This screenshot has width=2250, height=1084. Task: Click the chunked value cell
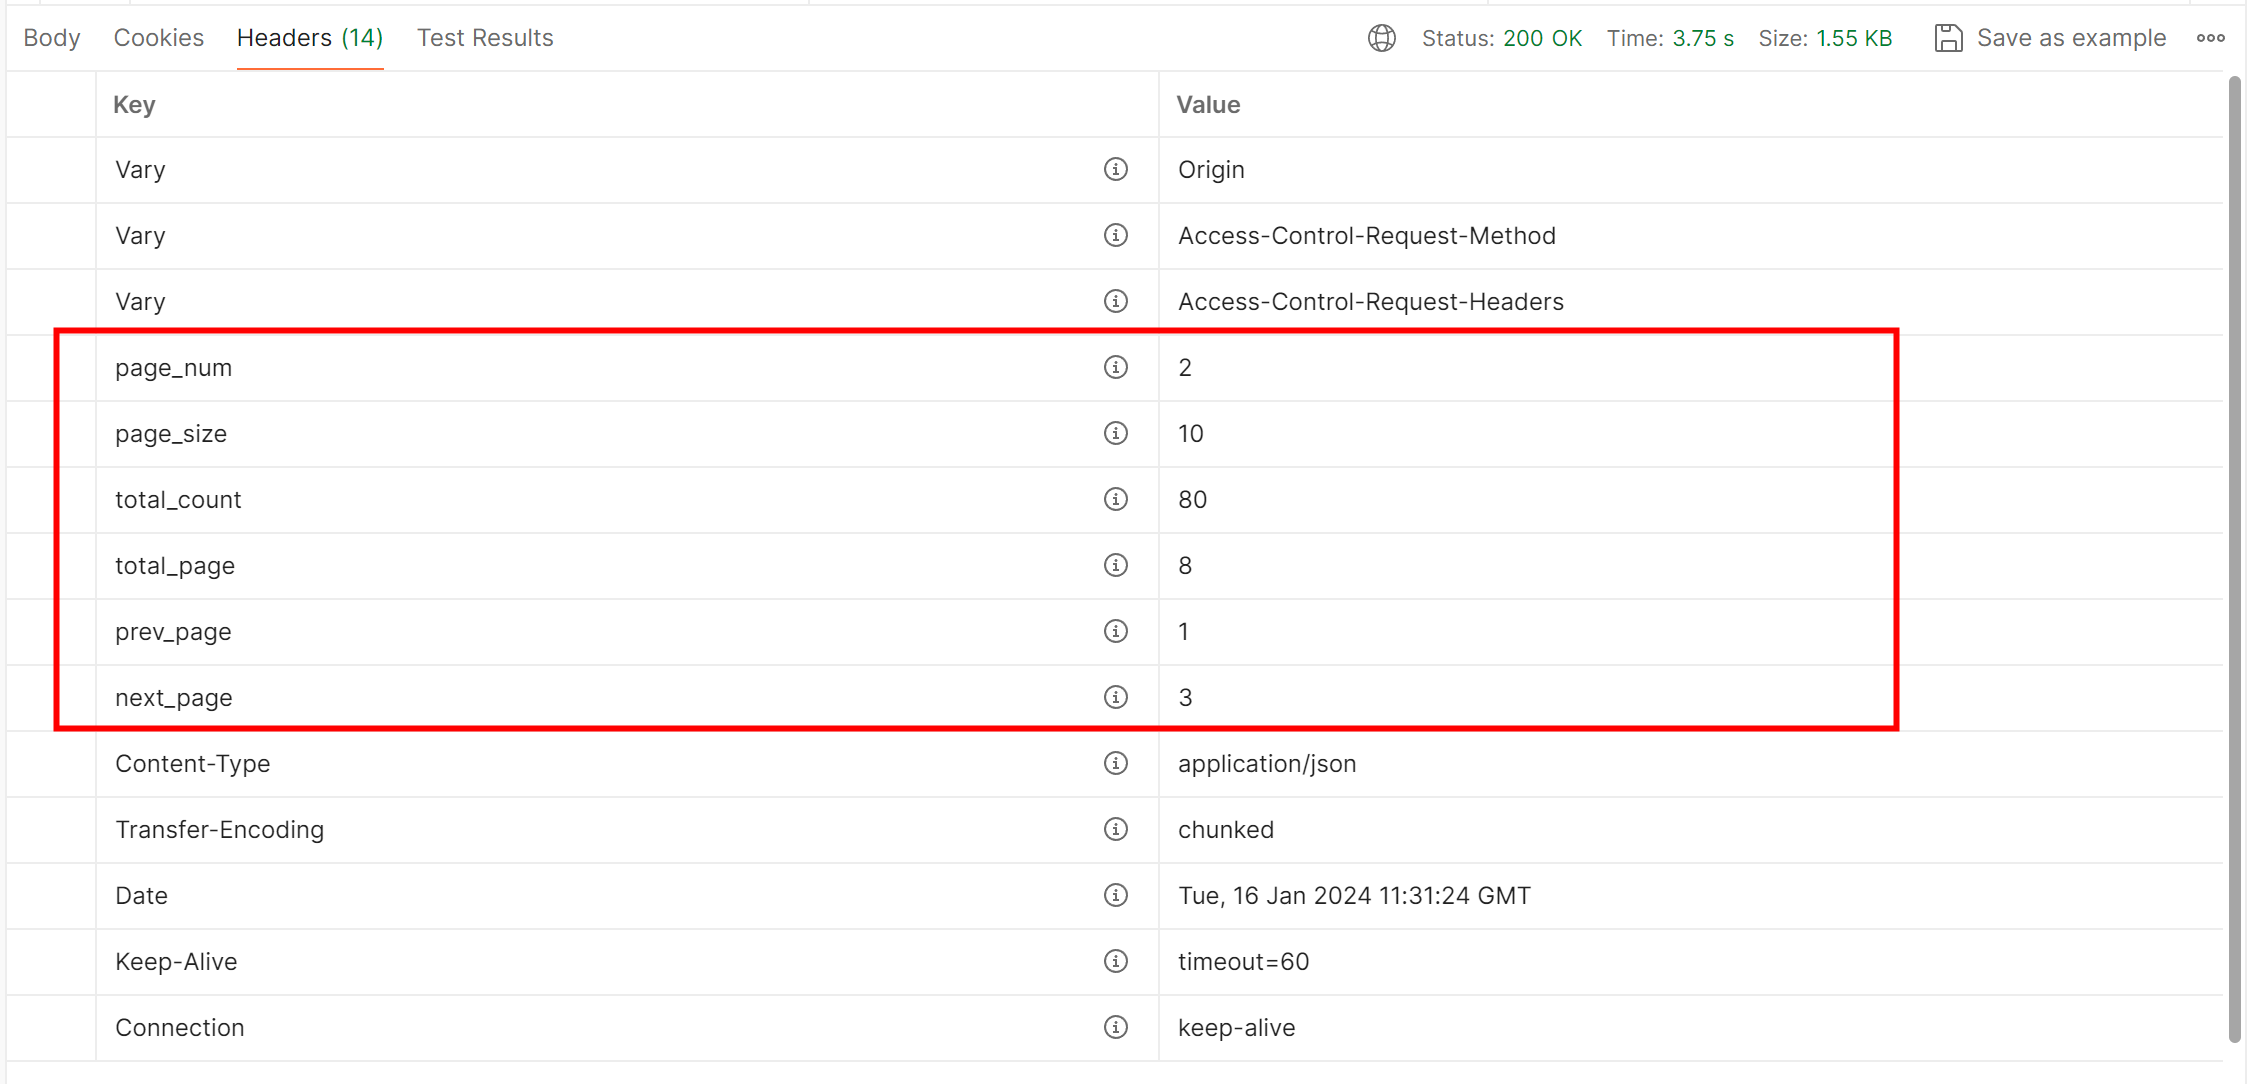[x=1690, y=830]
